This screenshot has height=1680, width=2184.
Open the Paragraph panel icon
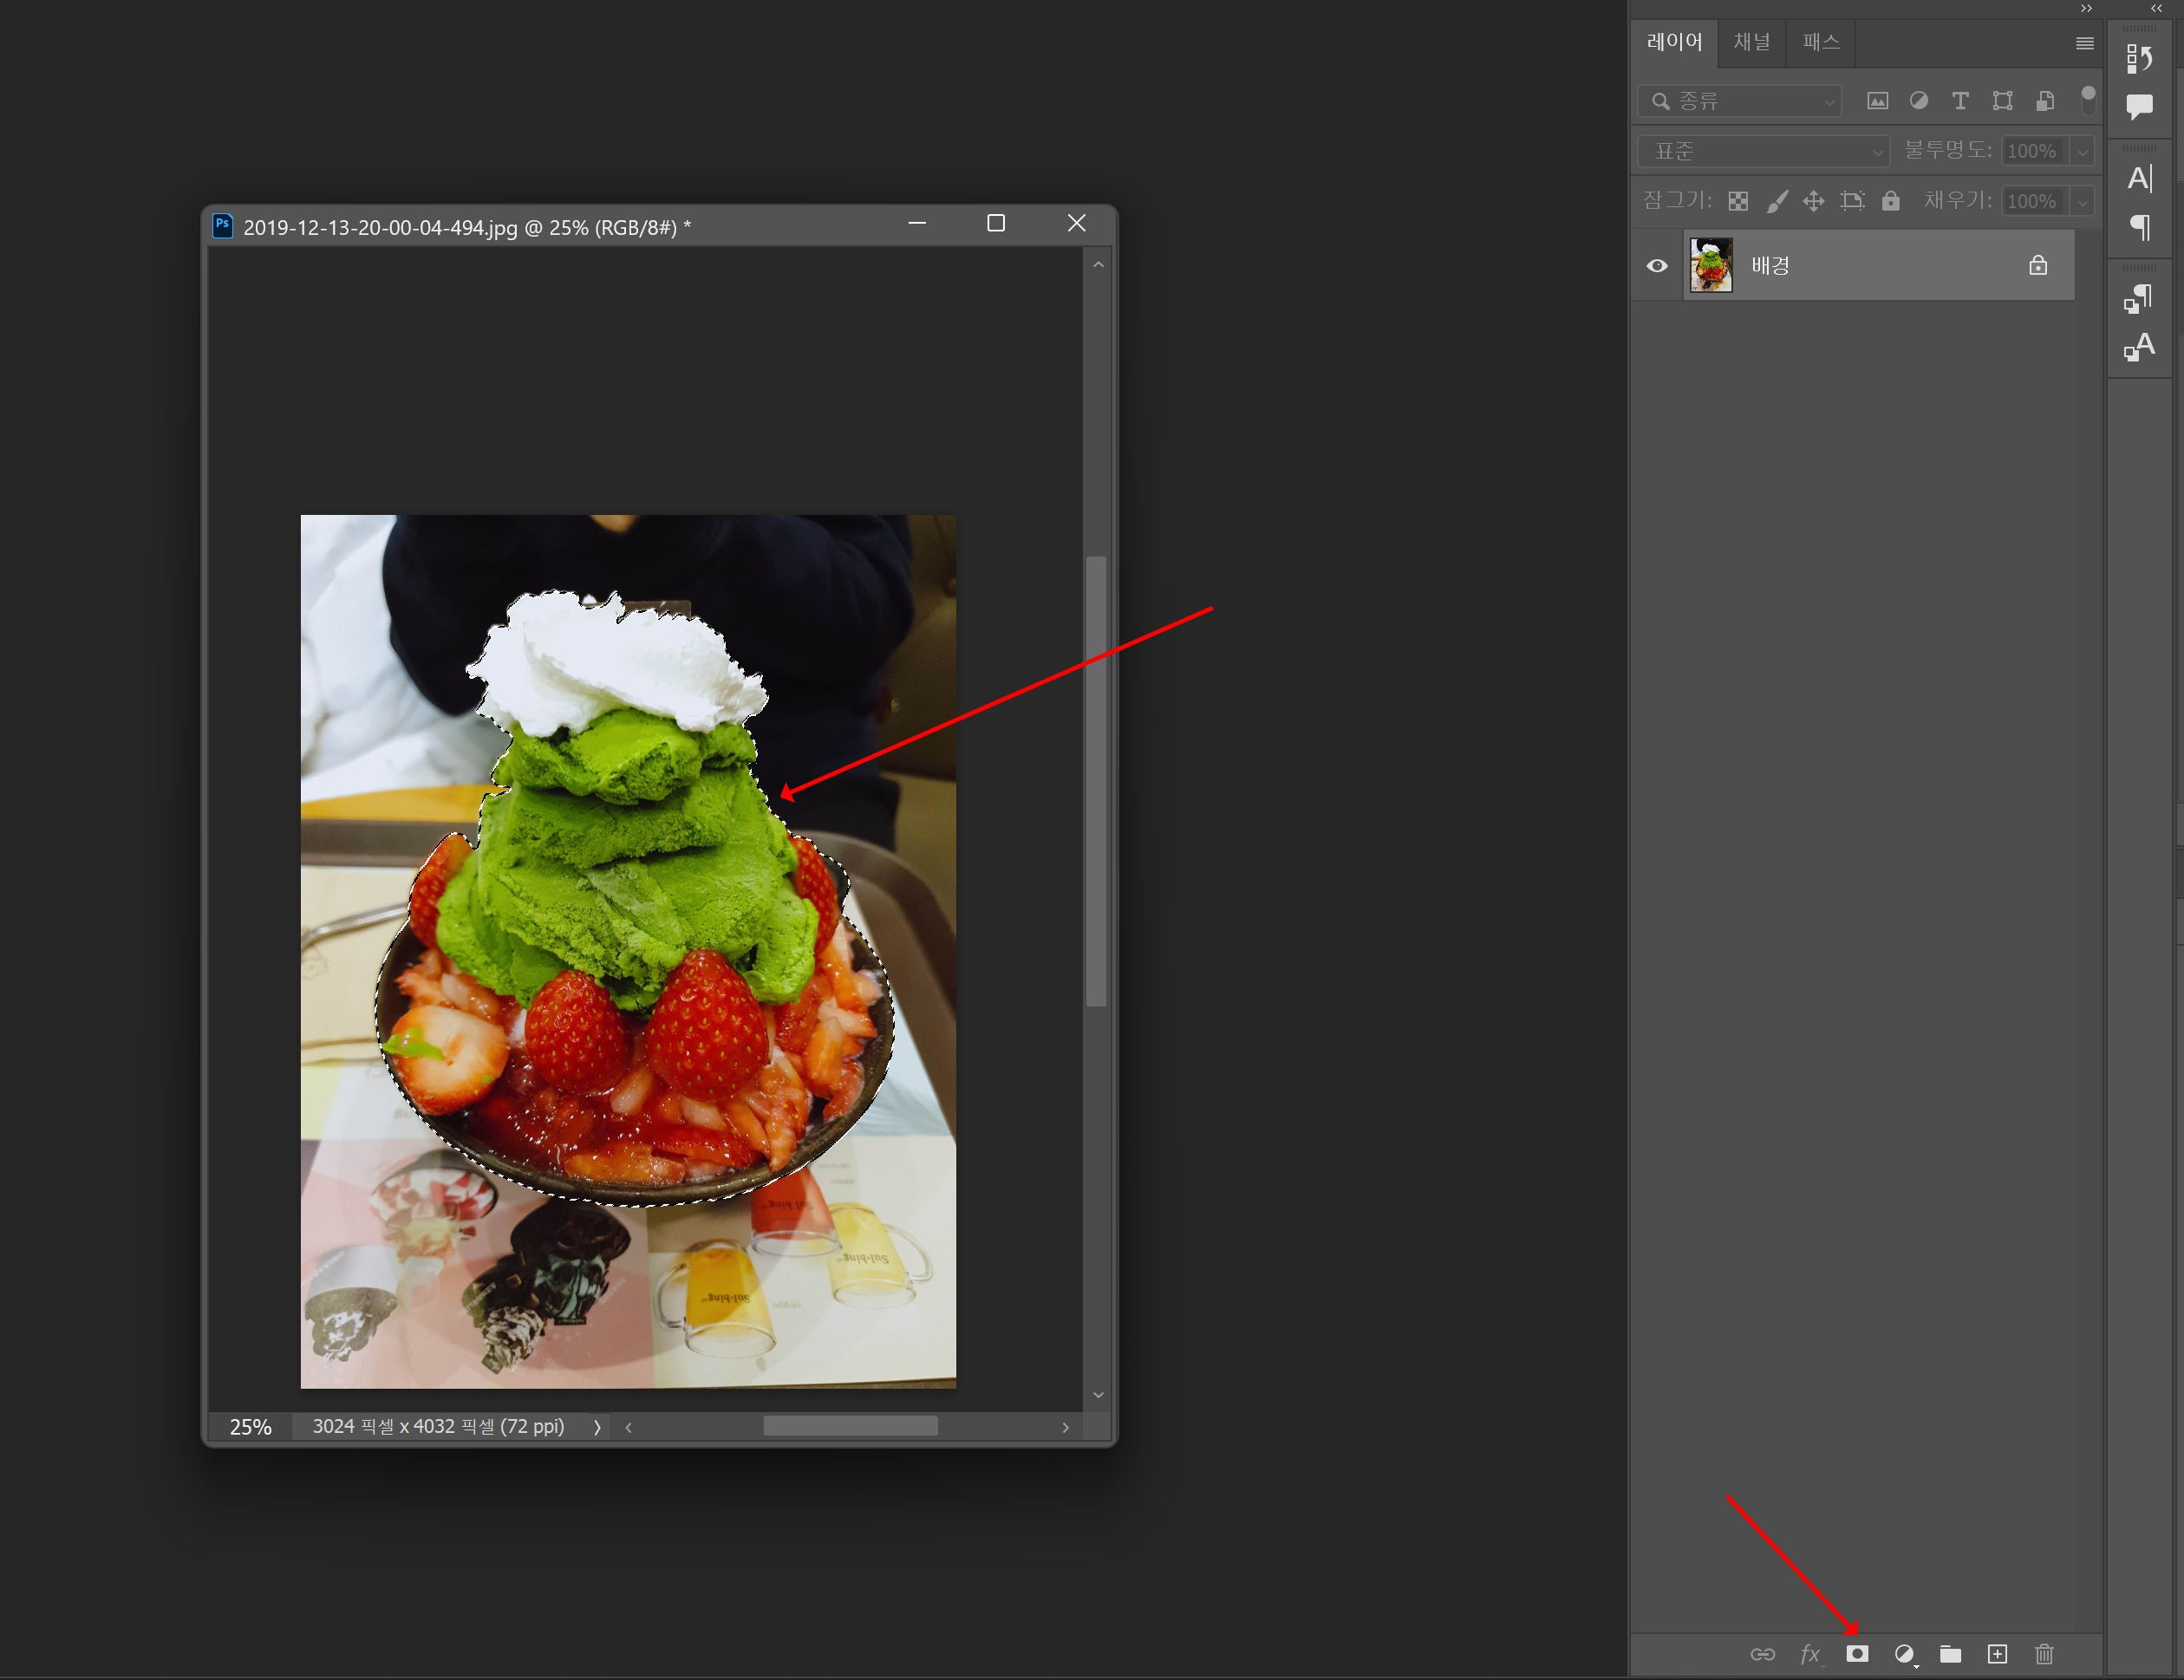(2139, 228)
